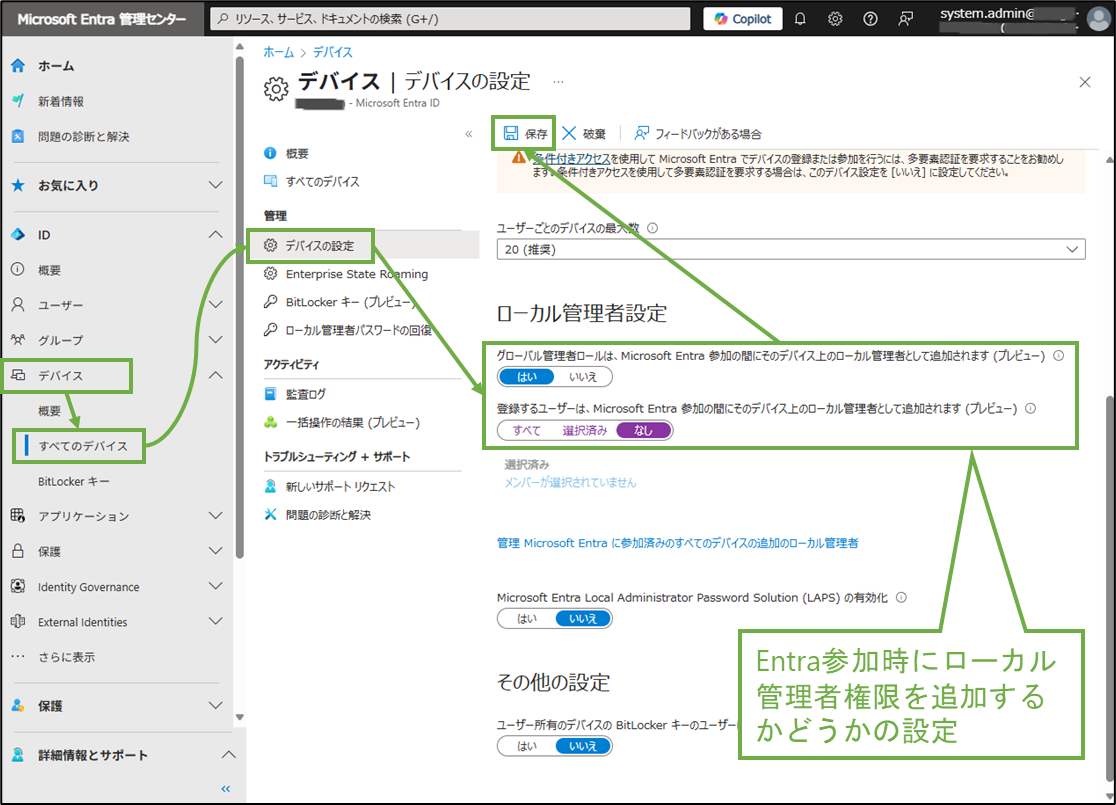This screenshot has width=1116, height=805.
Task: Set BitLocker キー user setting to はい
Action: pos(527,746)
